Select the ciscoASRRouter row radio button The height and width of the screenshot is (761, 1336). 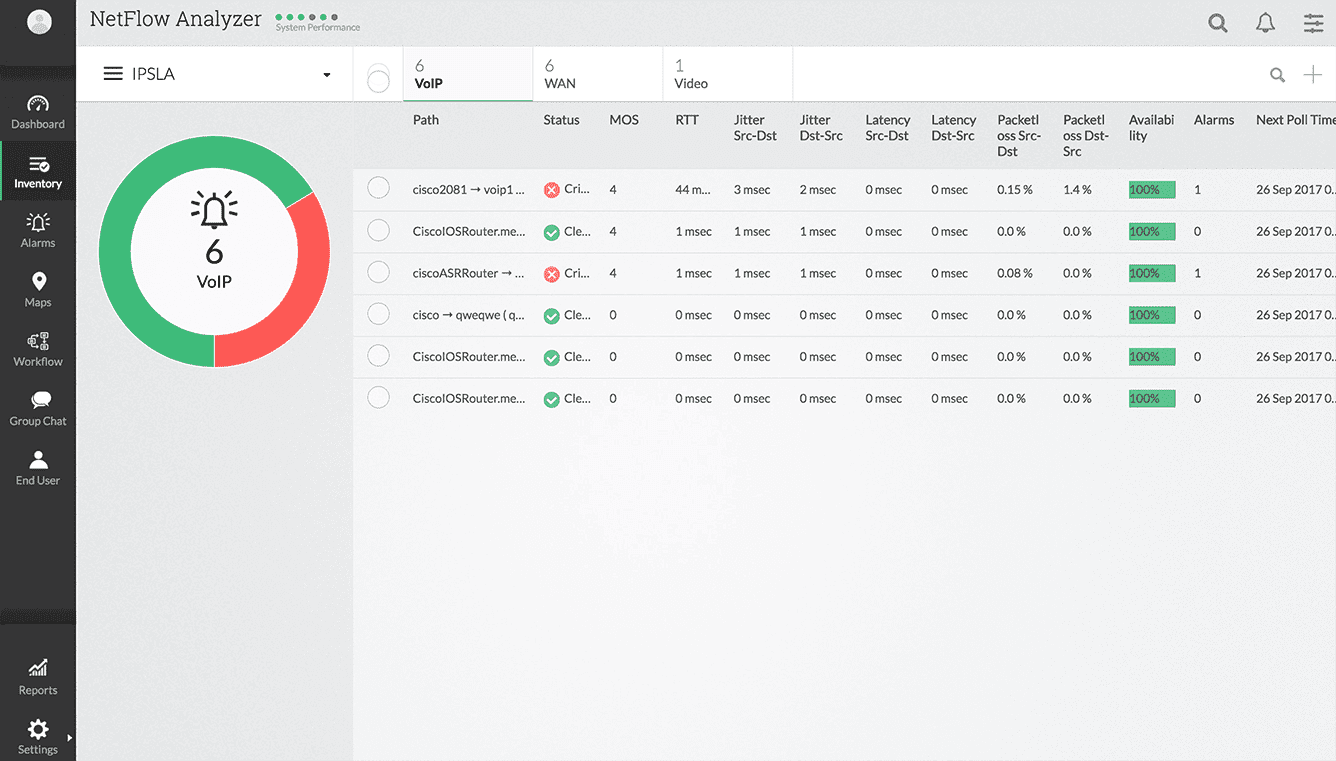pyautogui.click(x=378, y=272)
